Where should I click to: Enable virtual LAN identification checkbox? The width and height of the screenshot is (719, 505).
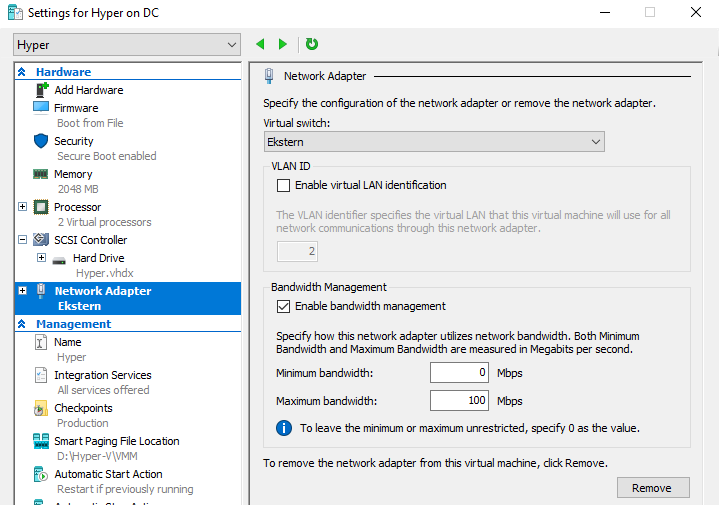click(283, 185)
